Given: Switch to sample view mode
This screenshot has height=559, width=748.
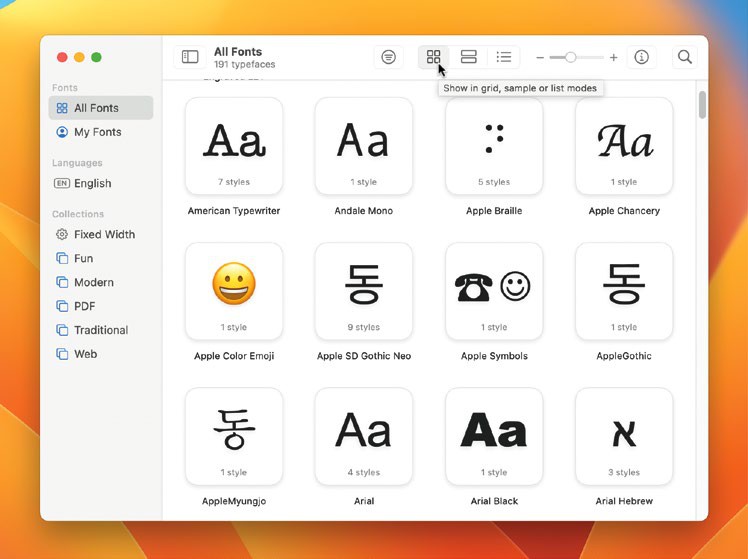Looking at the screenshot, I should coord(468,58).
